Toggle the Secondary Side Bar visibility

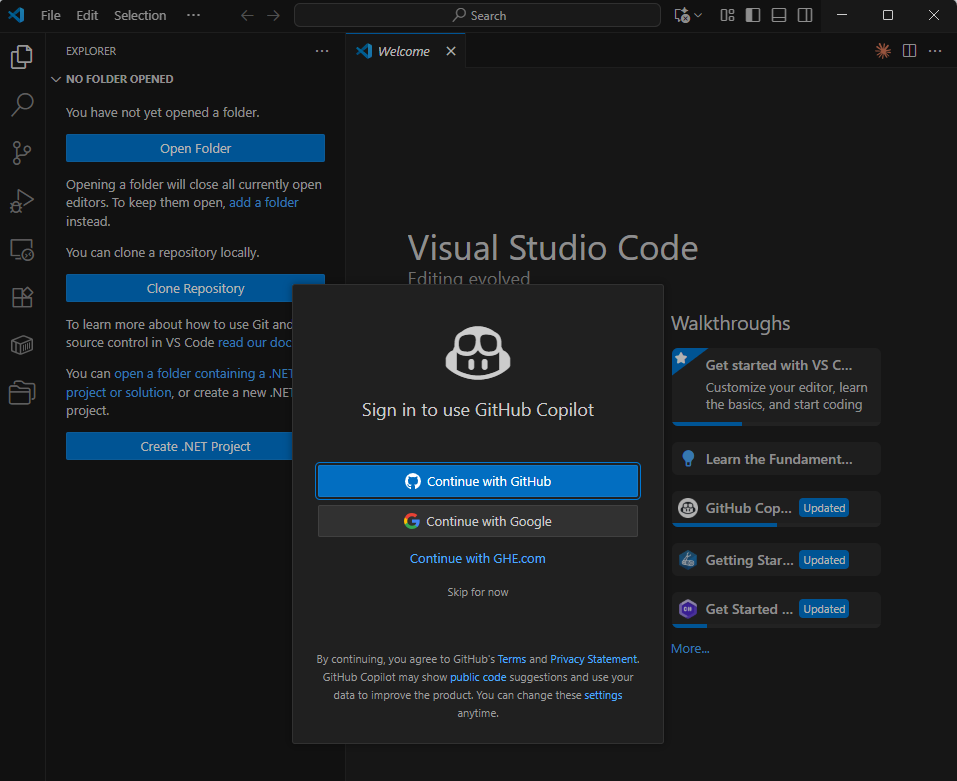pyautogui.click(x=805, y=15)
